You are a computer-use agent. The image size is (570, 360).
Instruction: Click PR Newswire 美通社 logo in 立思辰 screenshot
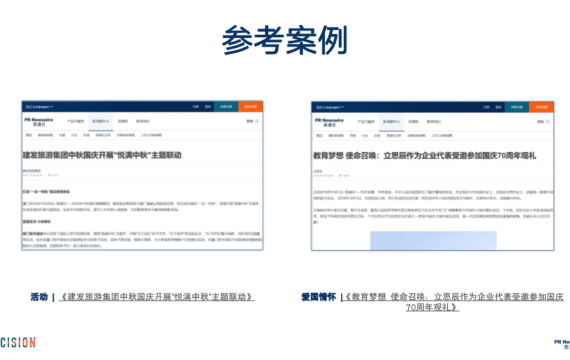pyautogui.click(x=329, y=122)
